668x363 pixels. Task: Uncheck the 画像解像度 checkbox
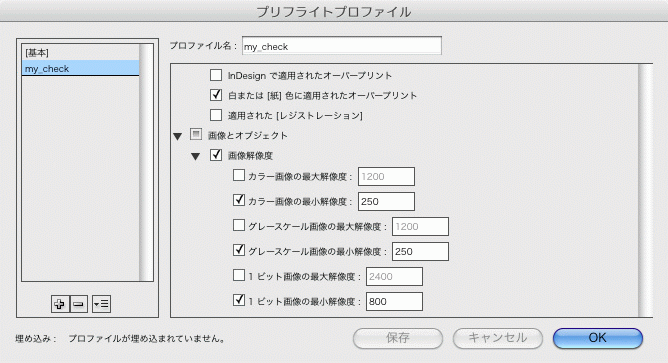click(216, 155)
